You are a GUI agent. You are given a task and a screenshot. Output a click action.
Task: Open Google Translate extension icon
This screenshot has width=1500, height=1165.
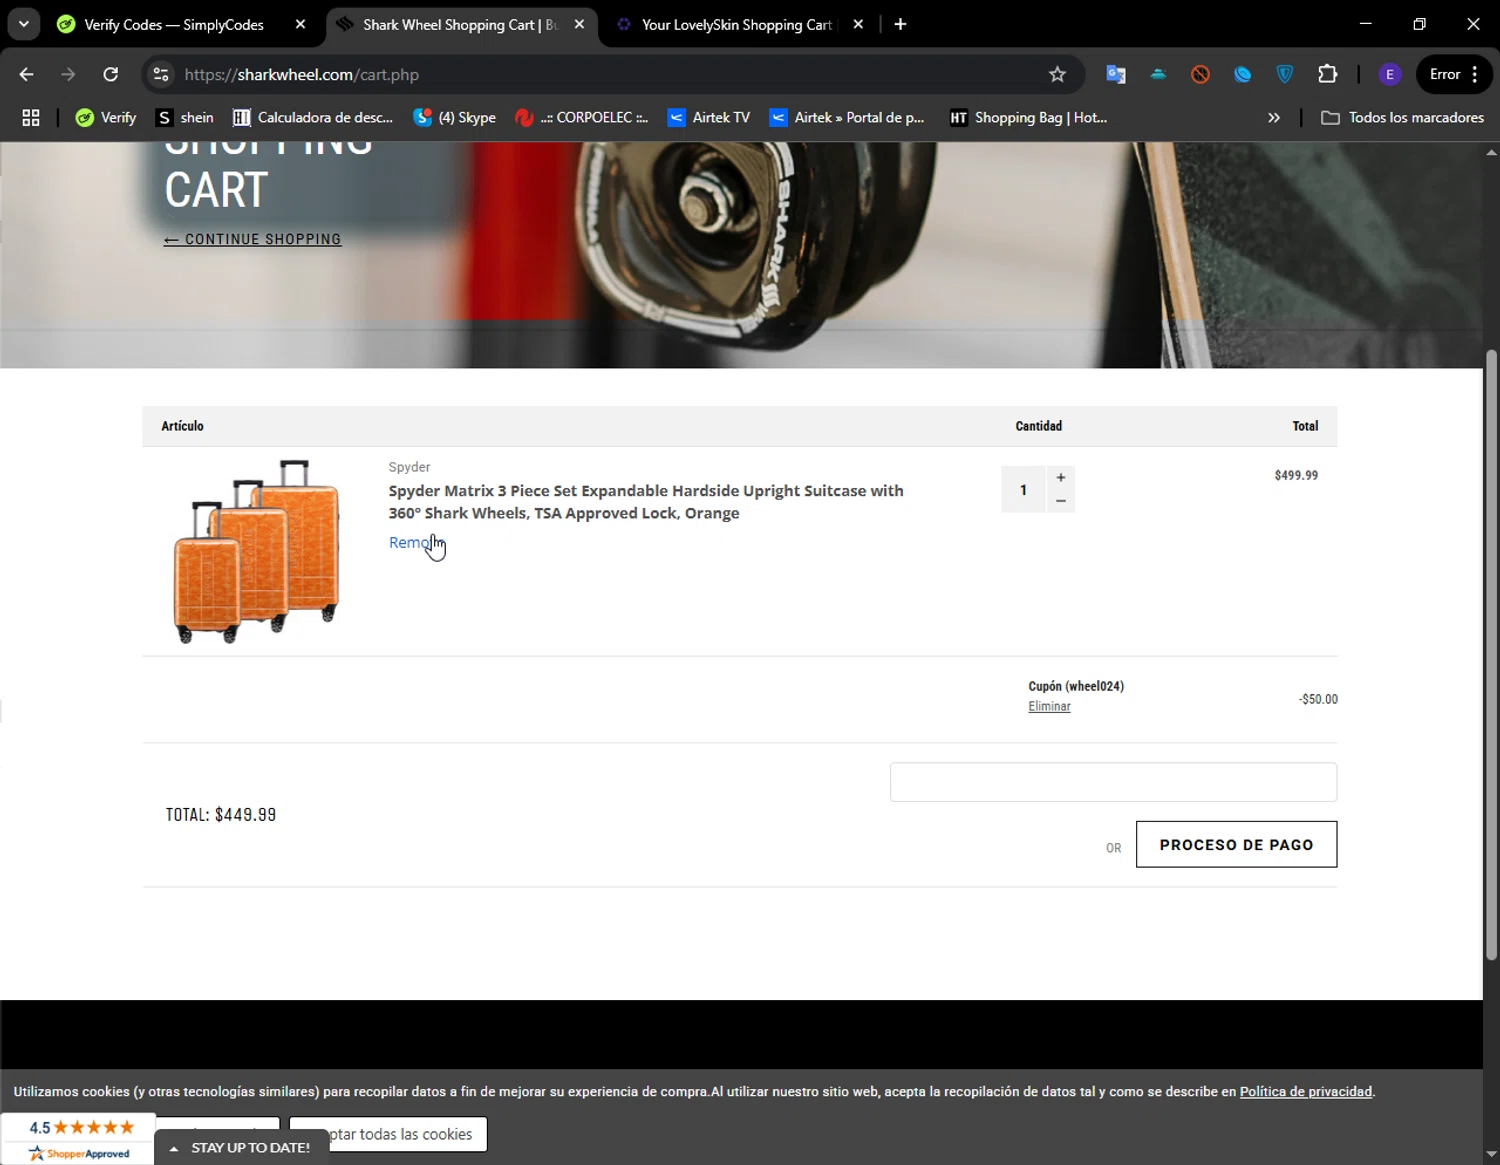(x=1116, y=74)
